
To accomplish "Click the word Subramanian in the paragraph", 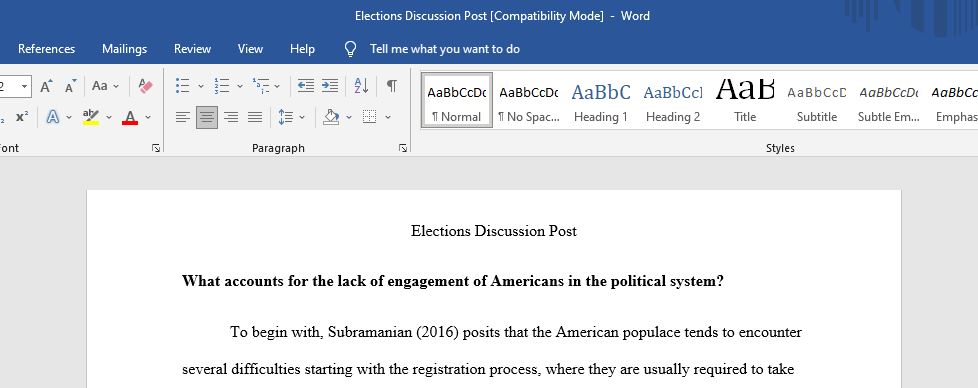I will coord(369,332).
